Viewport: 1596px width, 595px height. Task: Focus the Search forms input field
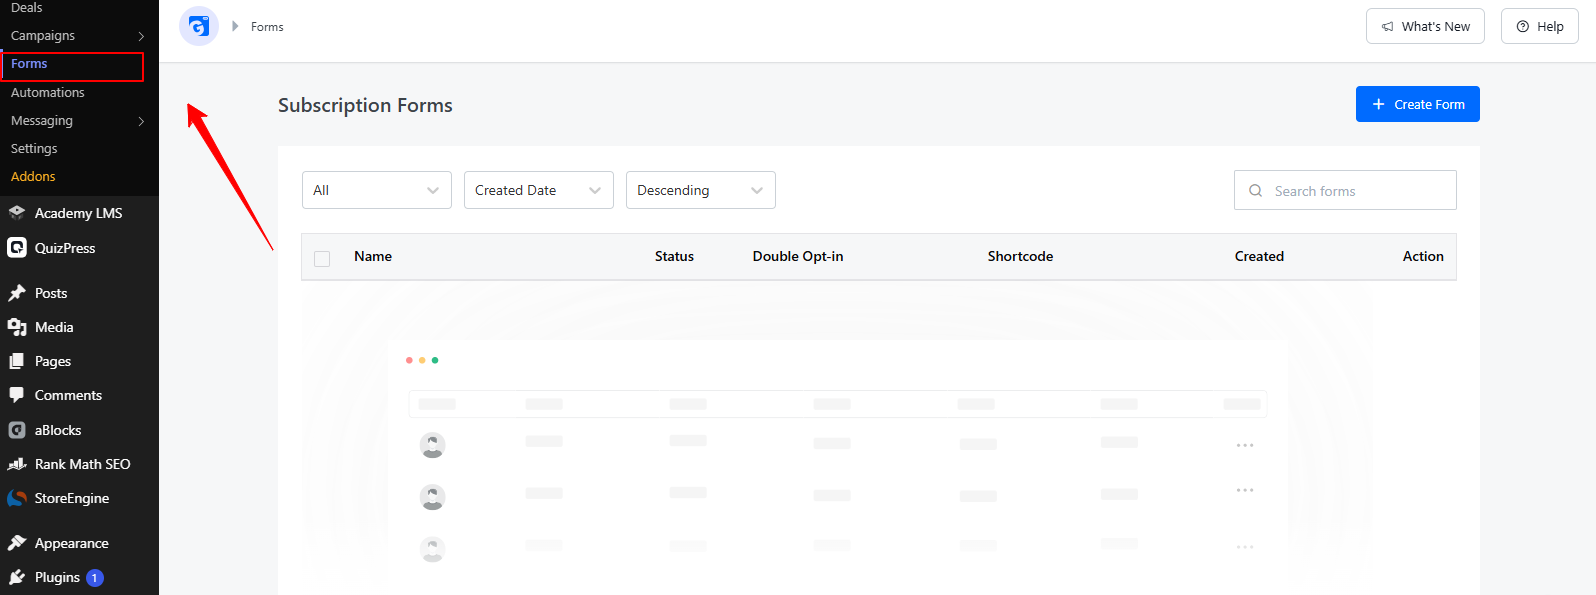[x=1345, y=190]
